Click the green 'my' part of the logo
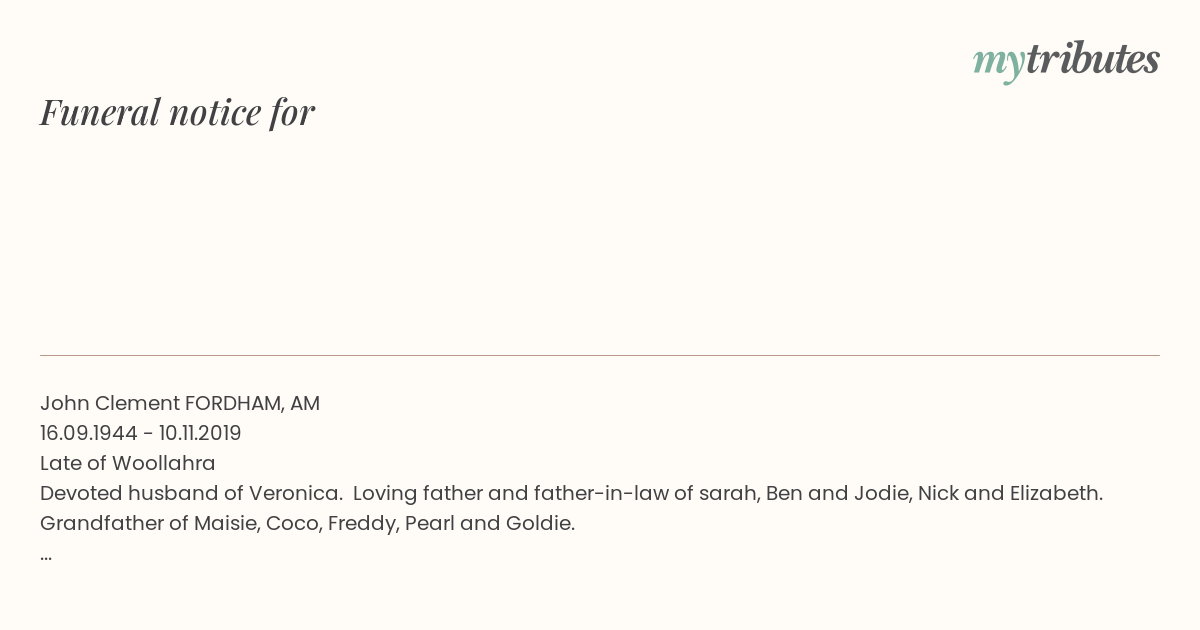This screenshot has width=1200, height=630. tap(998, 63)
